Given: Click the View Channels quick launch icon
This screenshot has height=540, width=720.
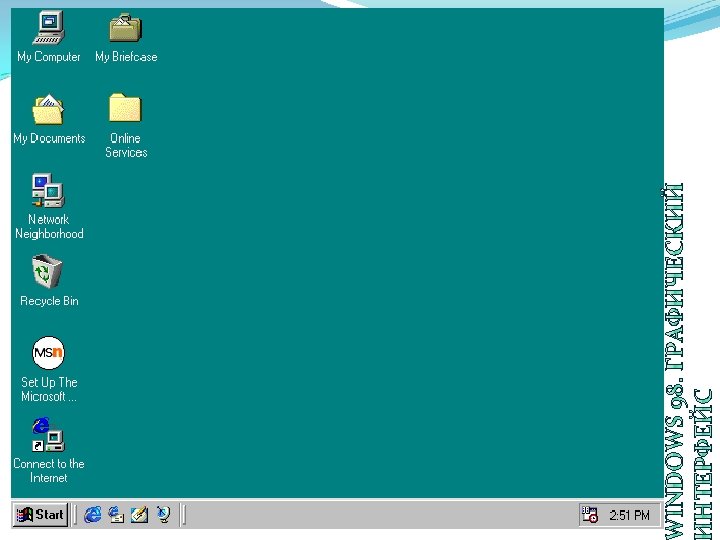Looking at the screenshot, I should coord(163,514).
